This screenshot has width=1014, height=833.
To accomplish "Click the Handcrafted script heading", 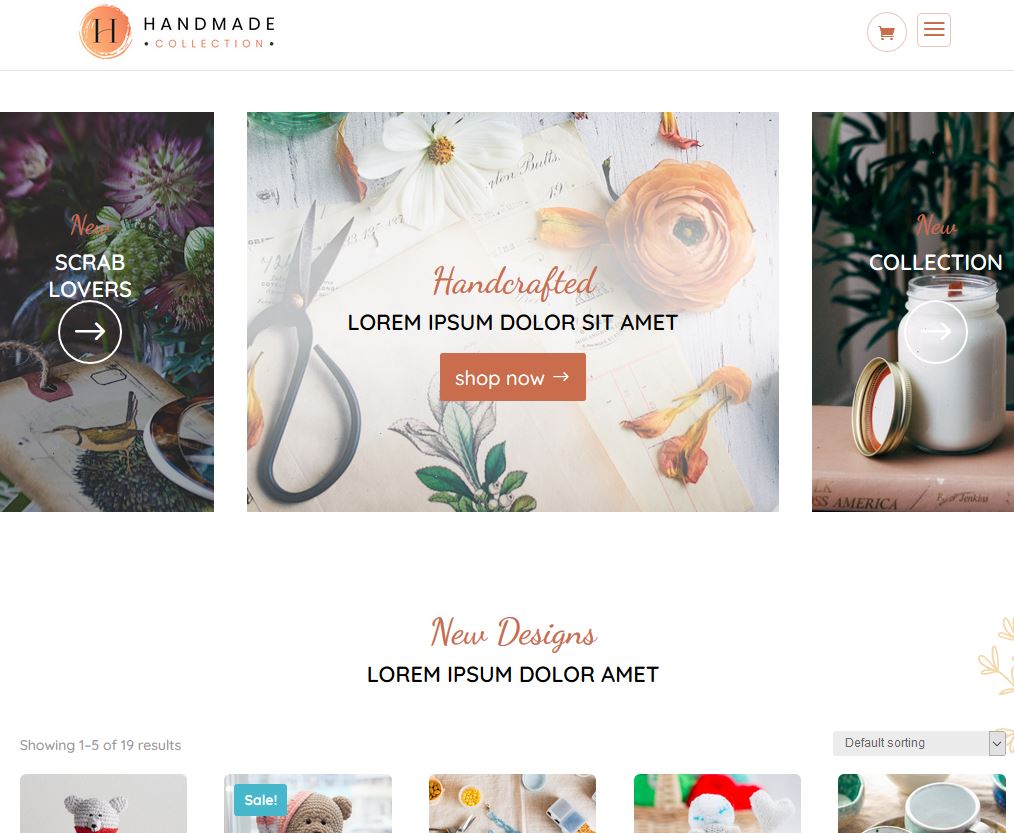I will tap(513, 283).
